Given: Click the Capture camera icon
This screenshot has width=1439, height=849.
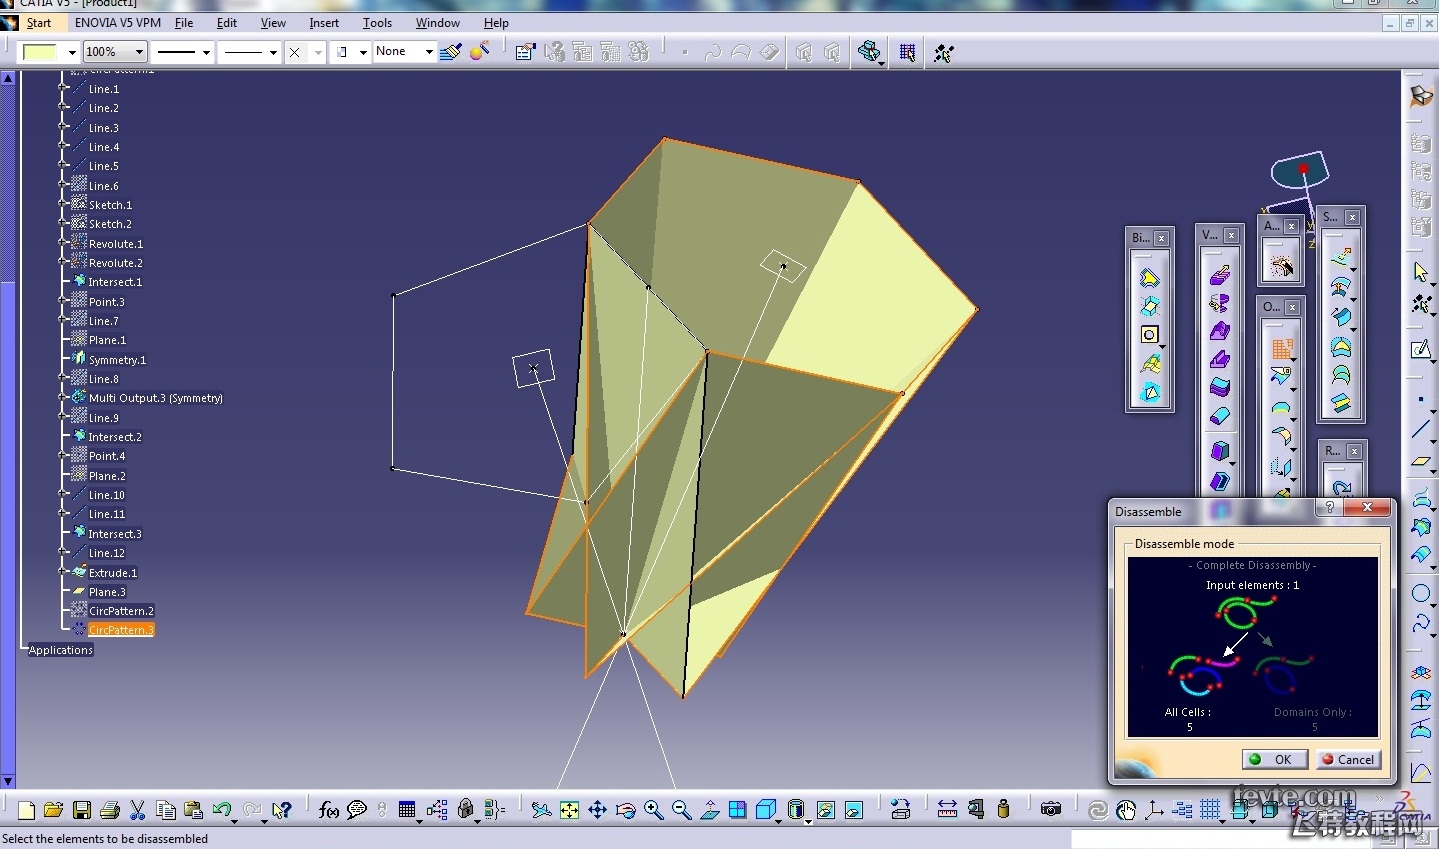Looking at the screenshot, I should tap(1050, 810).
